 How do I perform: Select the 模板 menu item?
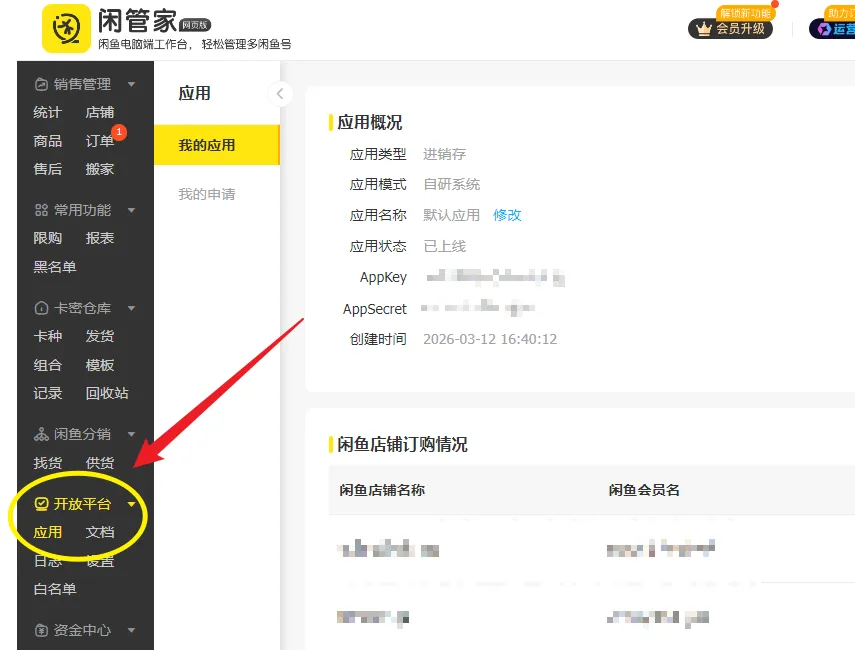click(x=100, y=365)
